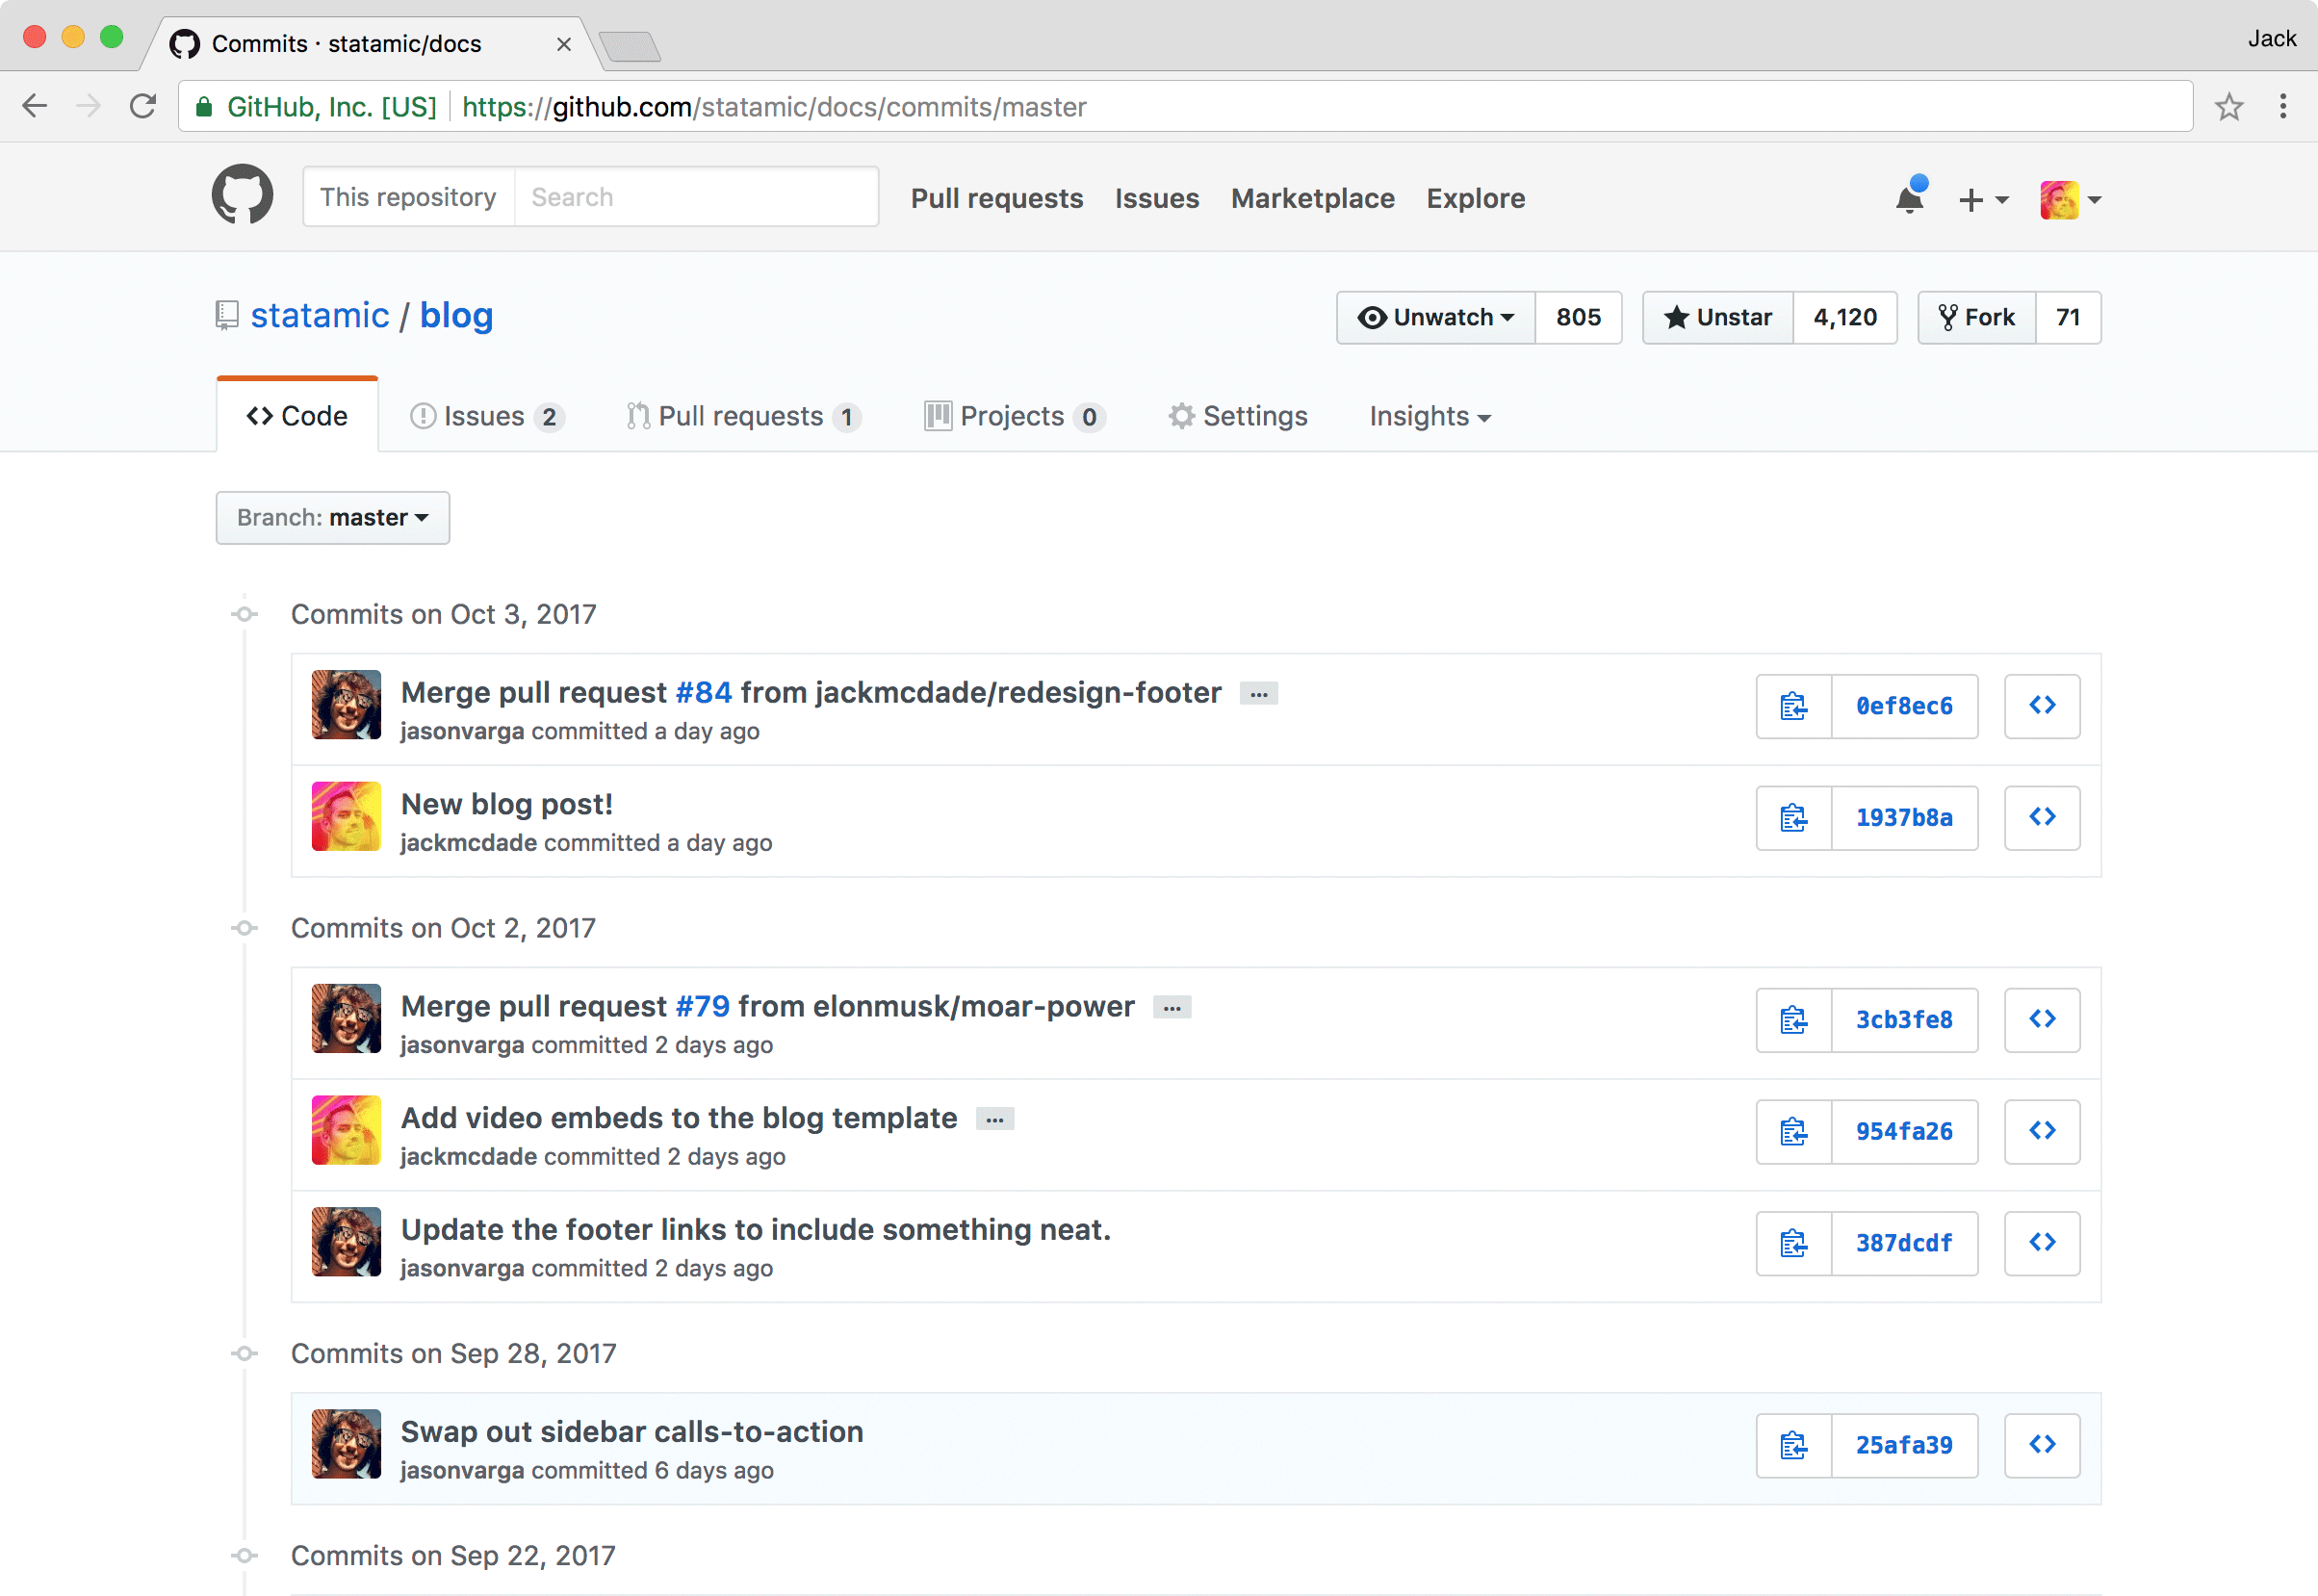Copy SHA for commit 25afa39
Viewport: 2318px width, 1596px height.
click(x=1794, y=1446)
